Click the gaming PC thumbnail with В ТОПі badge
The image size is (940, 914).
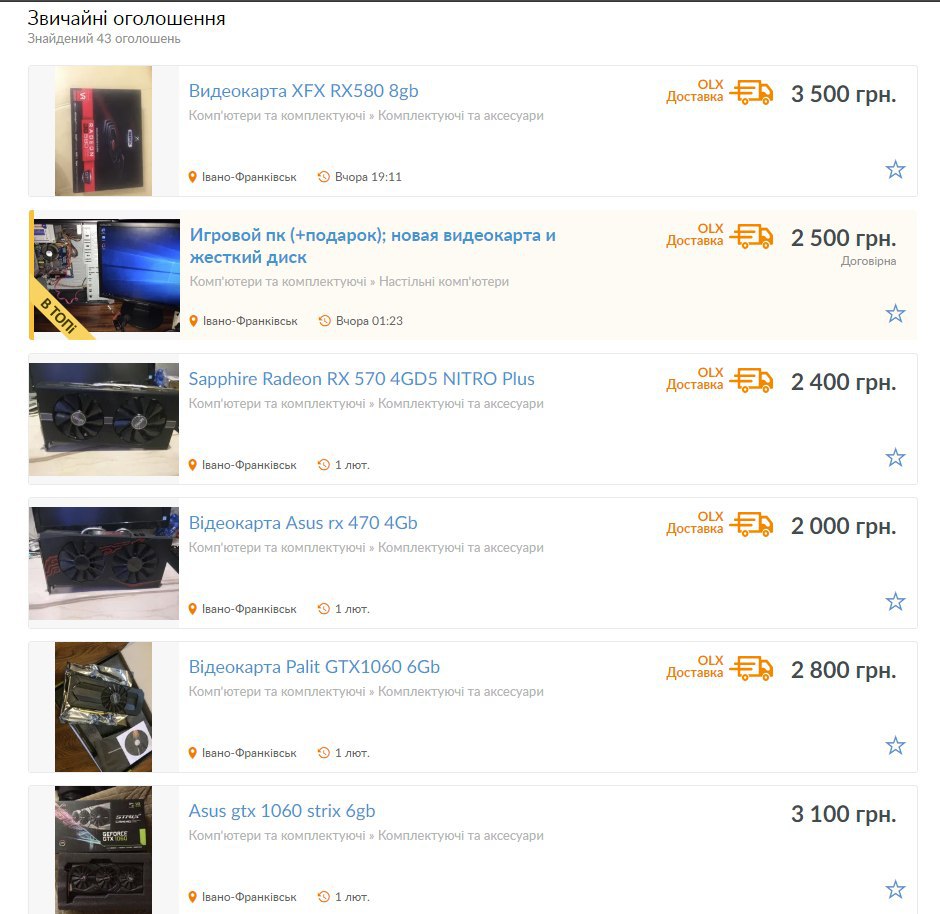point(107,275)
